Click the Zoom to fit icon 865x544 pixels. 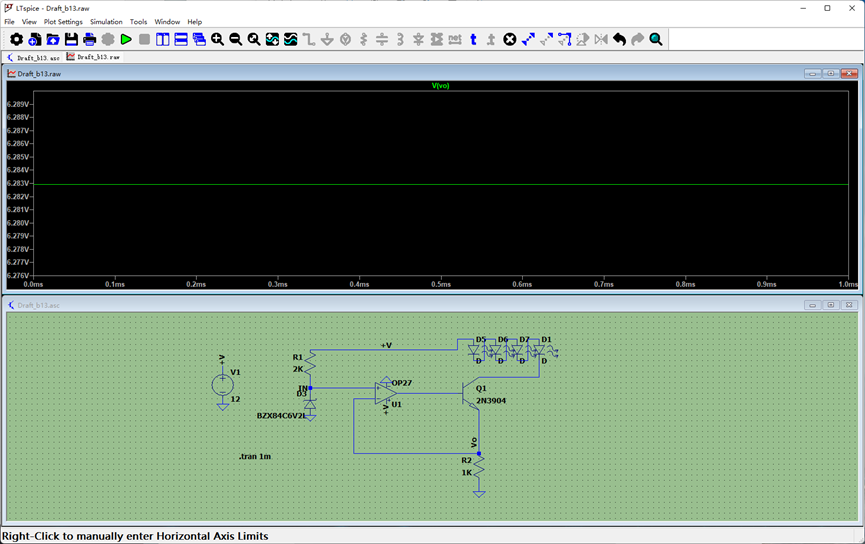tap(254, 39)
